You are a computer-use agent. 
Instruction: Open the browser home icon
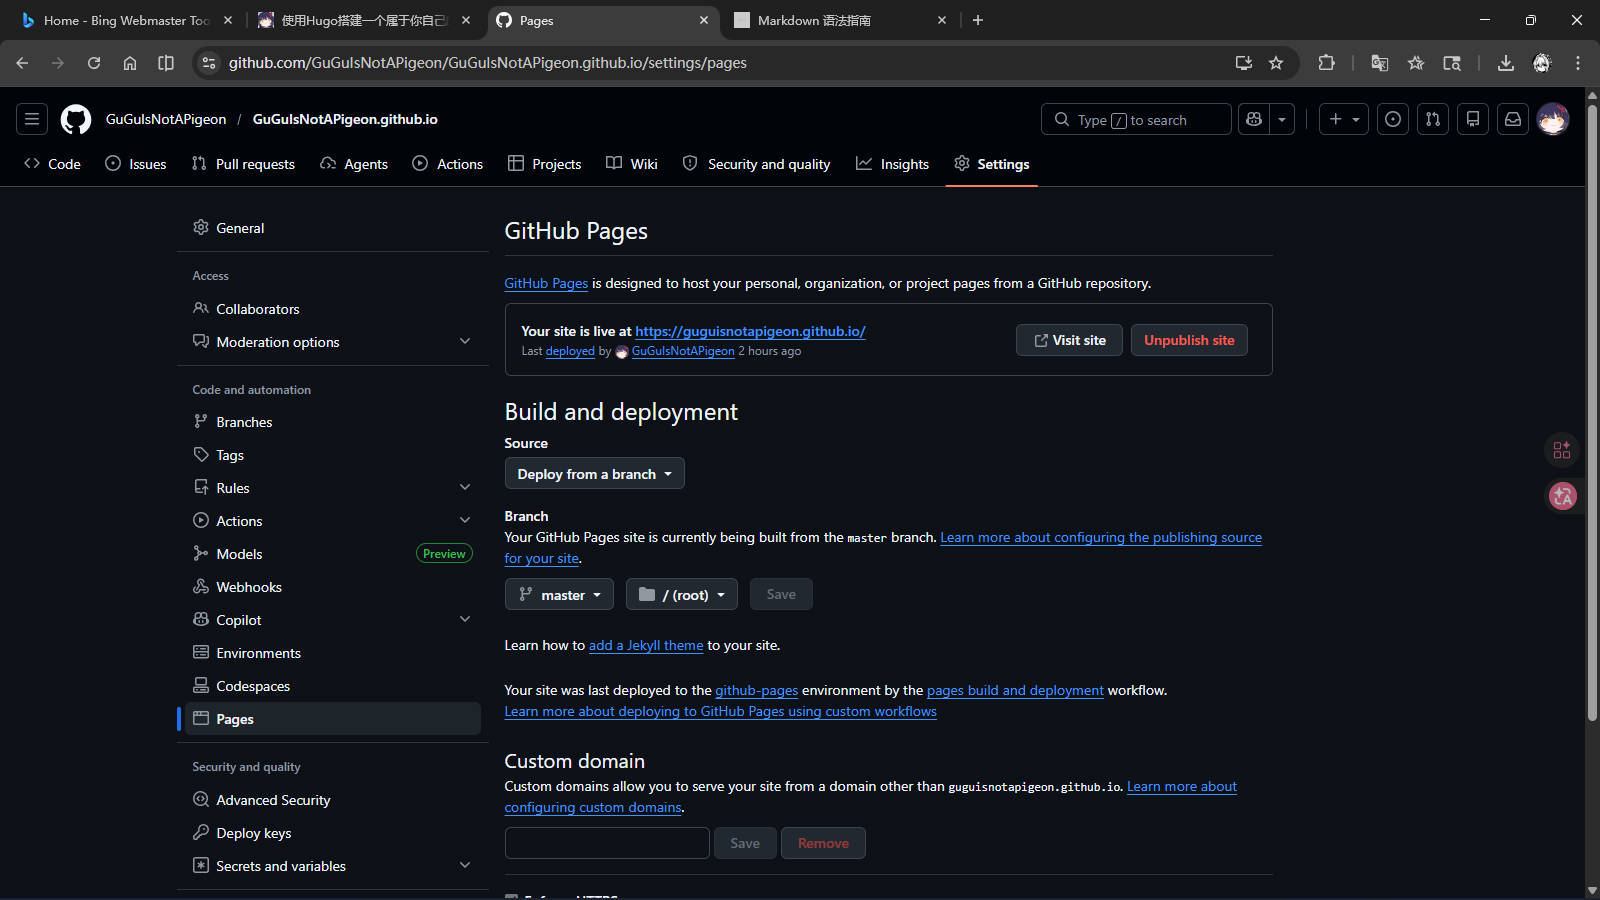pos(130,63)
